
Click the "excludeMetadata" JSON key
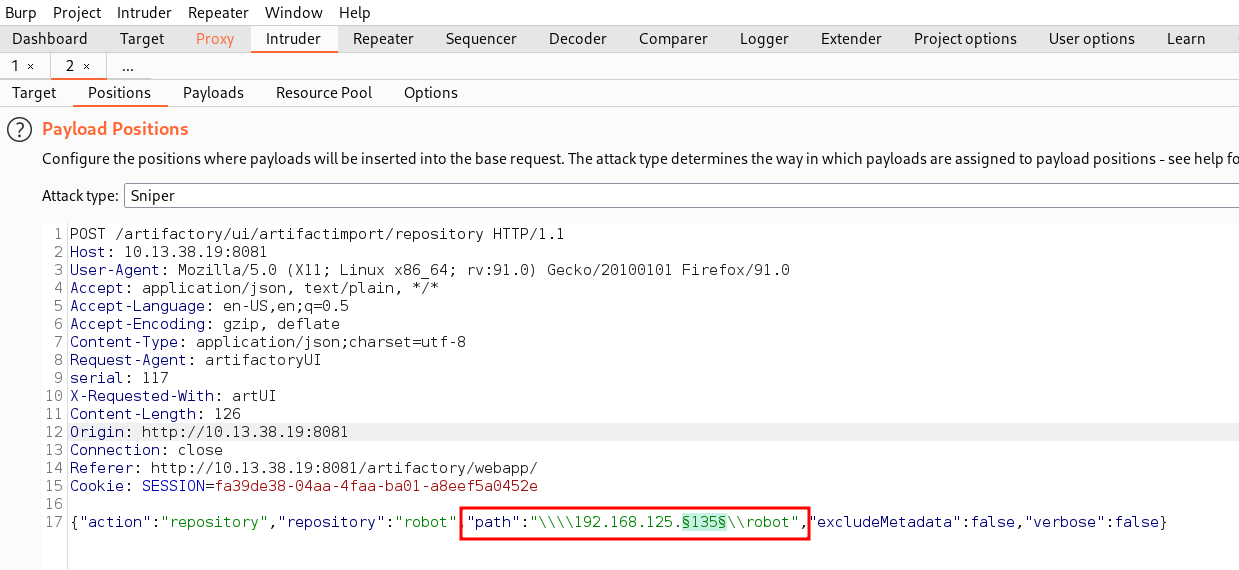[884, 522]
